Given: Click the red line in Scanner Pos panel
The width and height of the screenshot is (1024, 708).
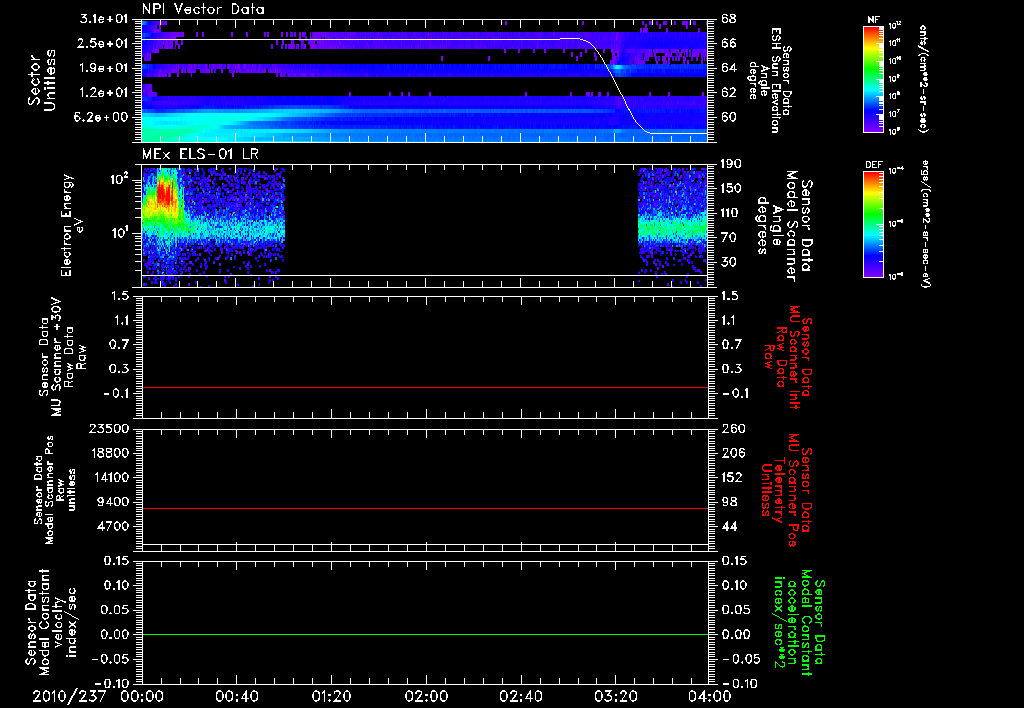Looking at the screenshot, I should tap(425, 508).
